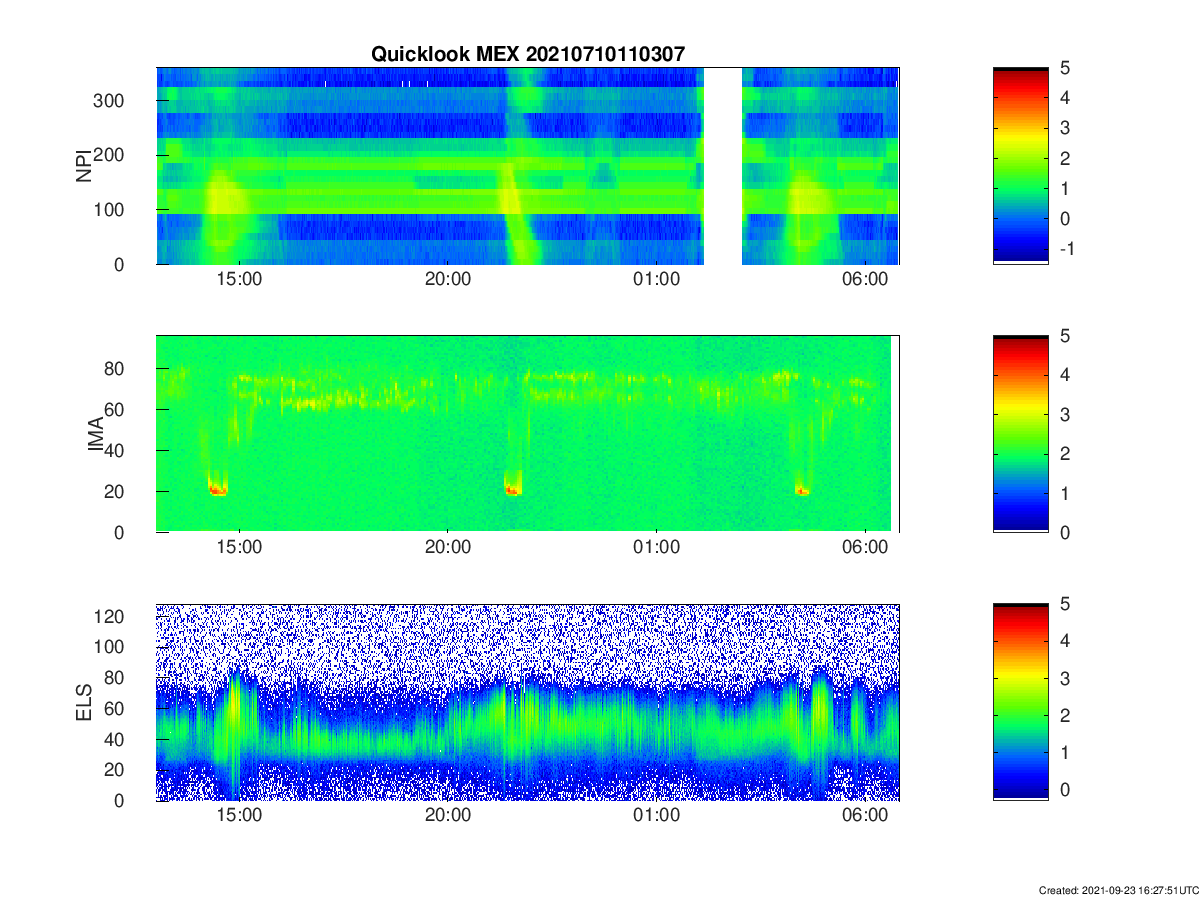This screenshot has height=900, width=1200.
Task: Click '15:00' time tick under IMA panel
Action: coord(239,549)
